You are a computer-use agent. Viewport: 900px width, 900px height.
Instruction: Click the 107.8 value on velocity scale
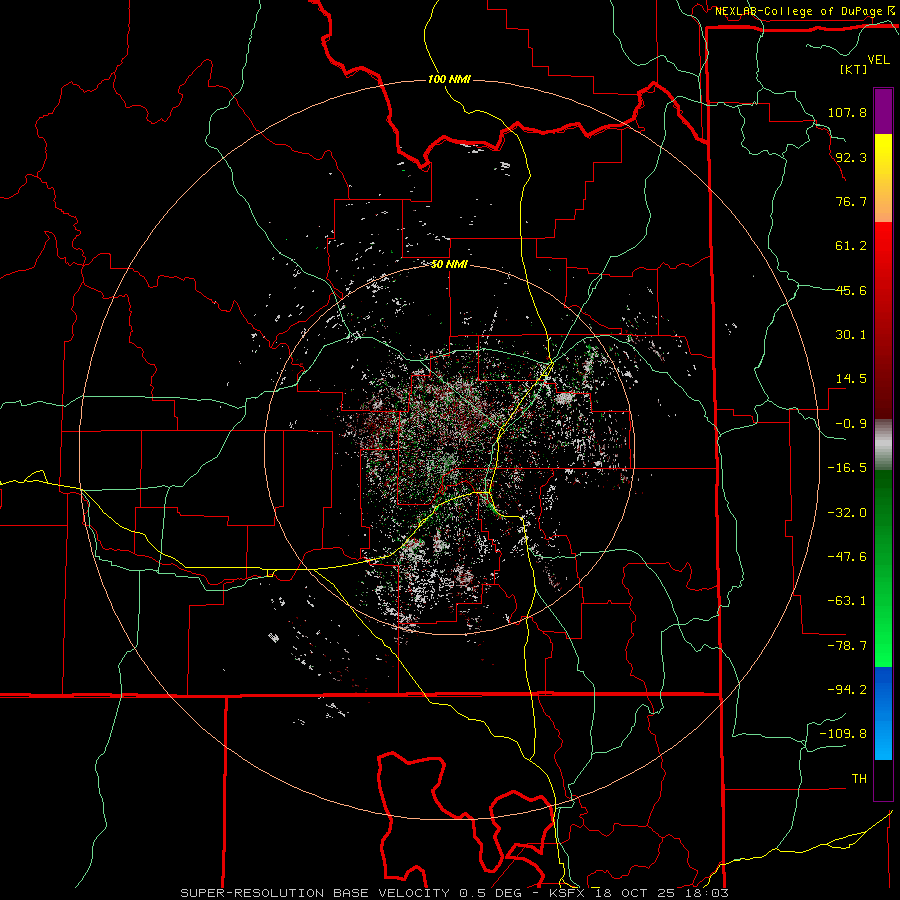847,112
